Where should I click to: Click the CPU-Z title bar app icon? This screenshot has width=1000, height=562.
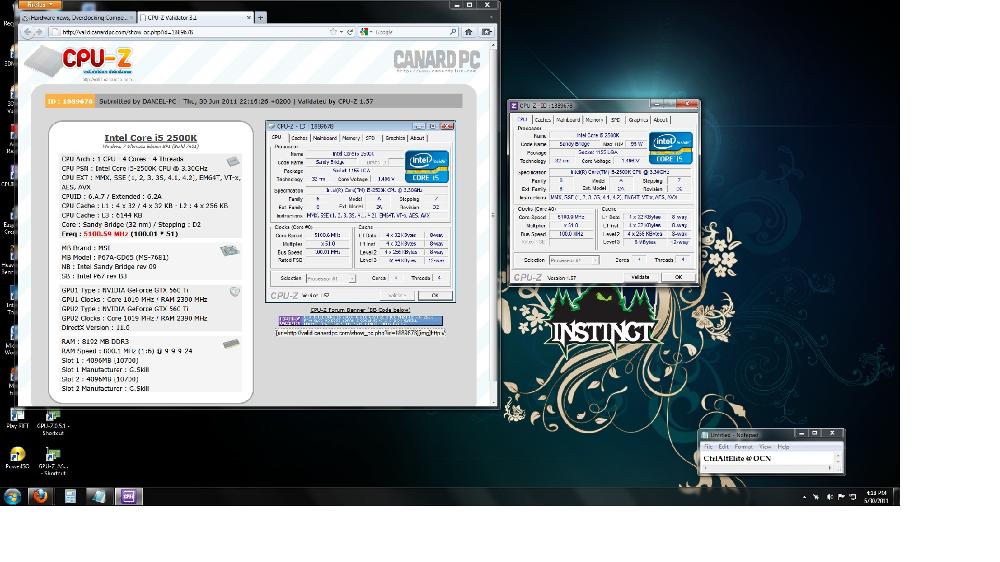[514, 105]
